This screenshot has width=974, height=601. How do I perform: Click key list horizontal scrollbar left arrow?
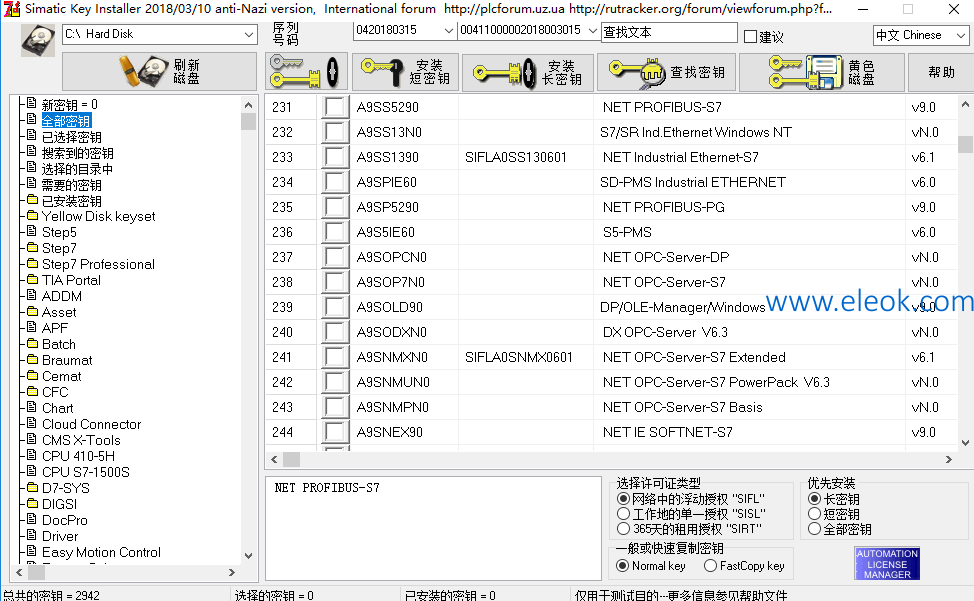(x=274, y=459)
